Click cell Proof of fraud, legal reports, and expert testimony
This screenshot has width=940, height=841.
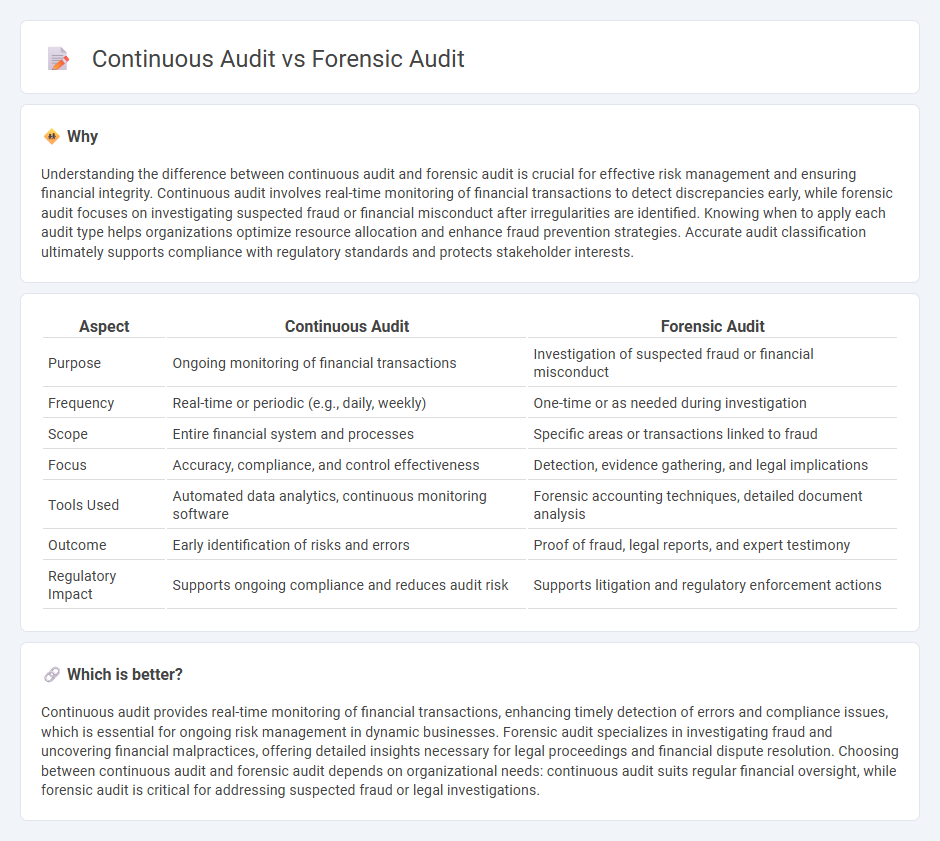(x=712, y=545)
